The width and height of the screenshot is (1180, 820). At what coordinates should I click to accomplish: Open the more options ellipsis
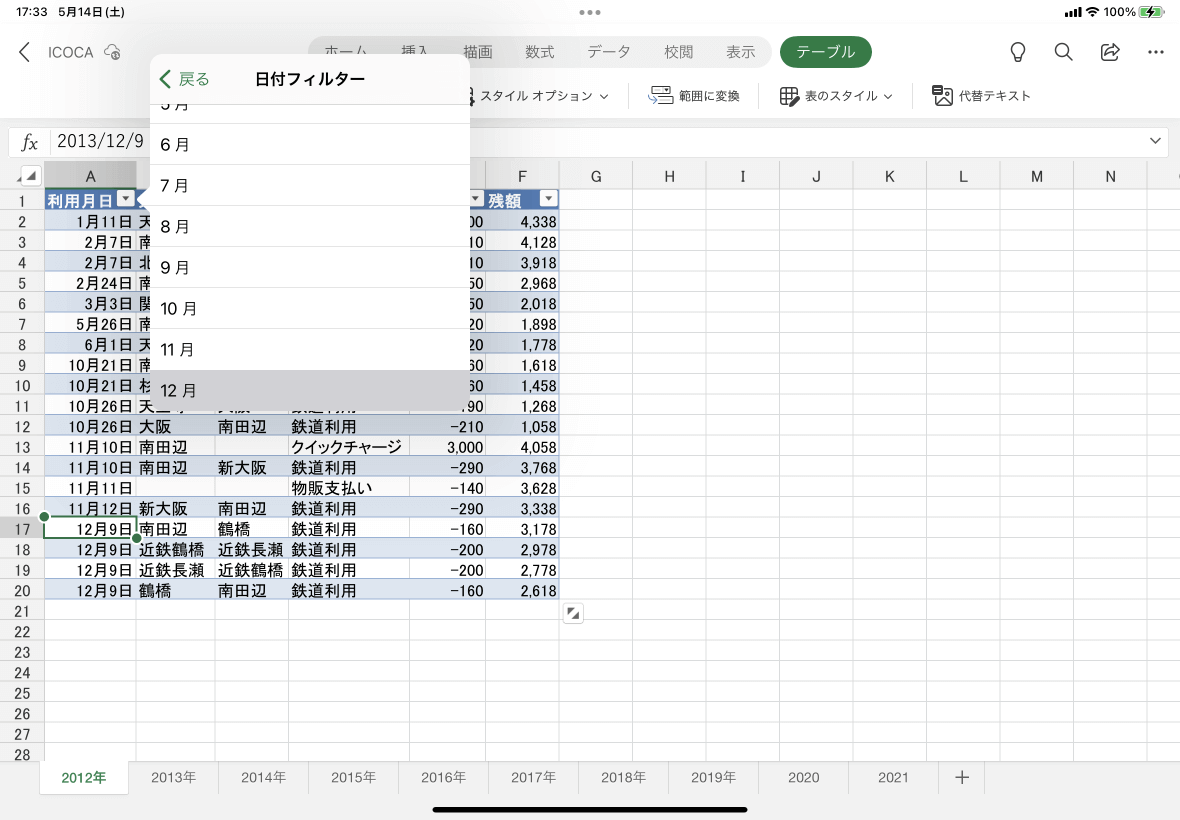tap(1156, 52)
